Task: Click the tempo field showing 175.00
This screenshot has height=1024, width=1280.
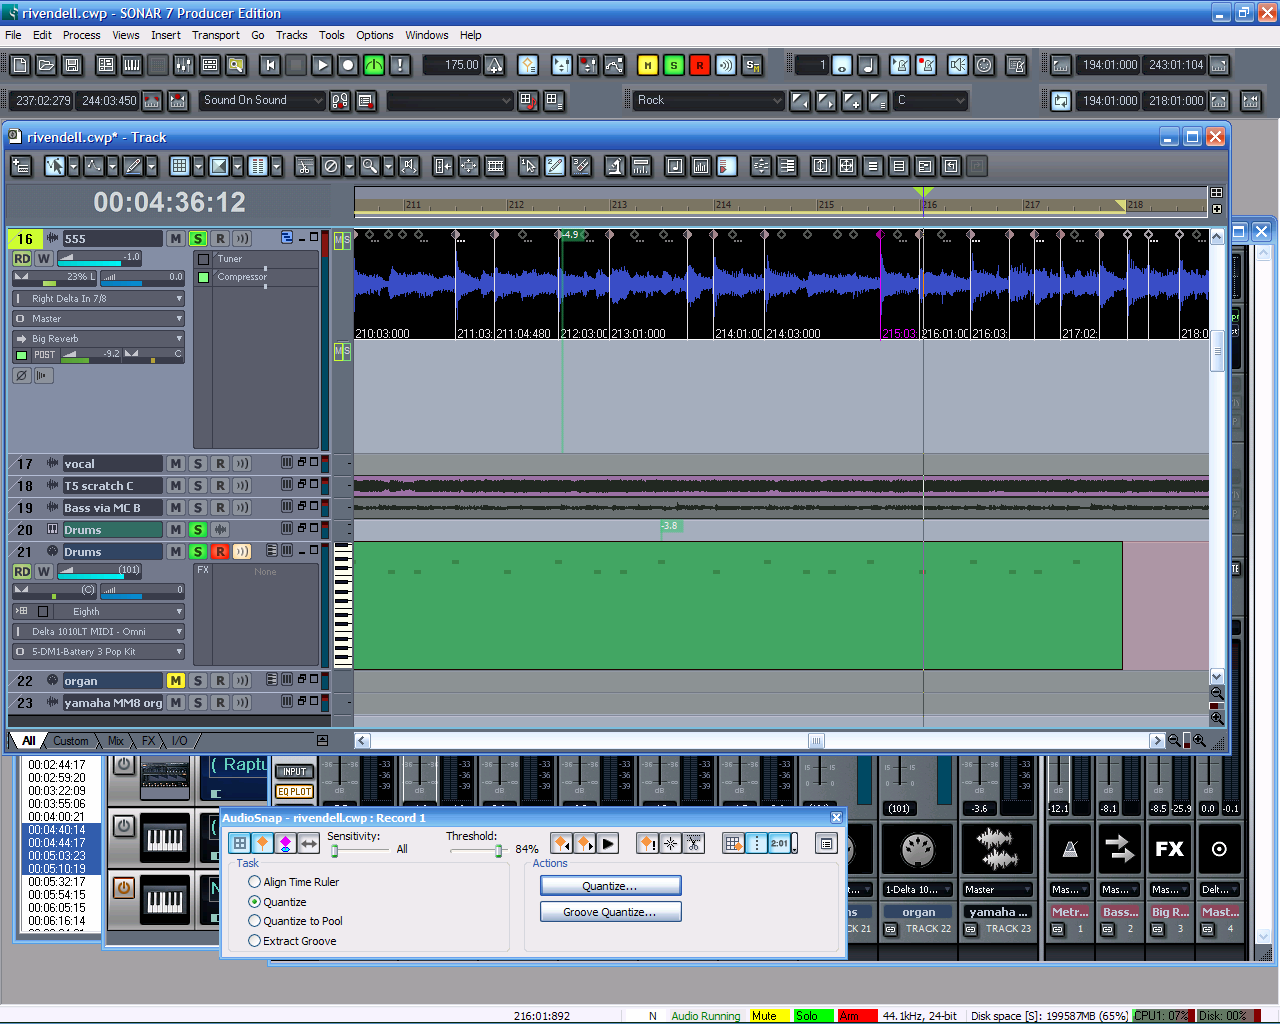Action: 452,65
